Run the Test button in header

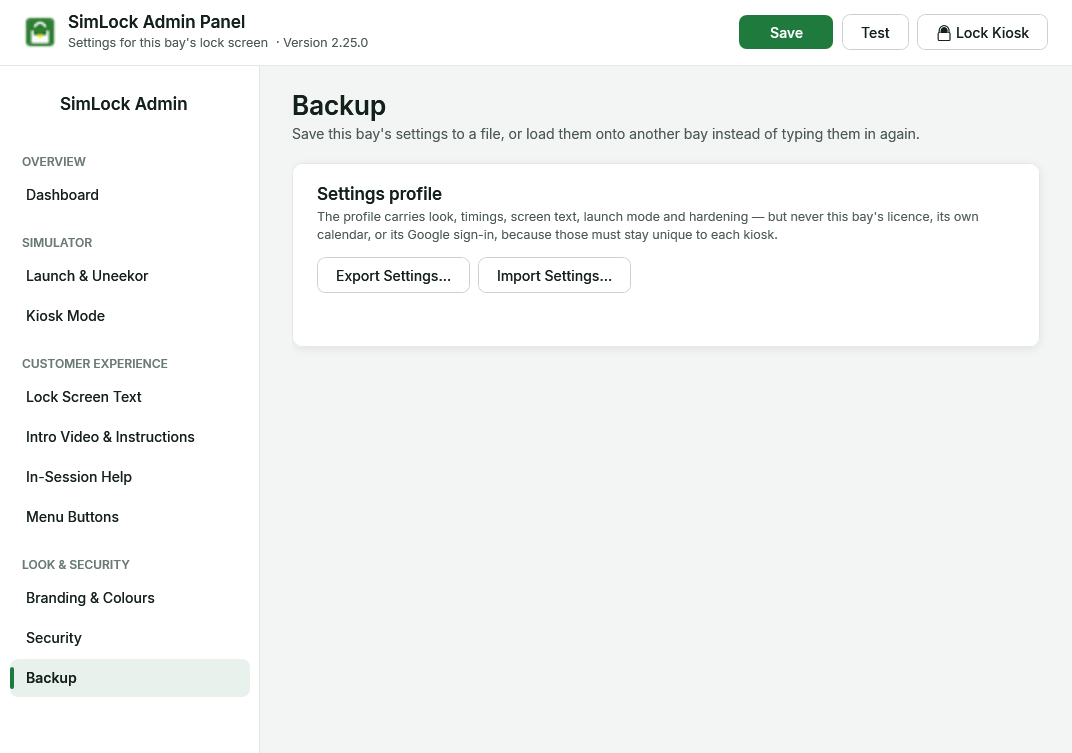(x=875, y=32)
